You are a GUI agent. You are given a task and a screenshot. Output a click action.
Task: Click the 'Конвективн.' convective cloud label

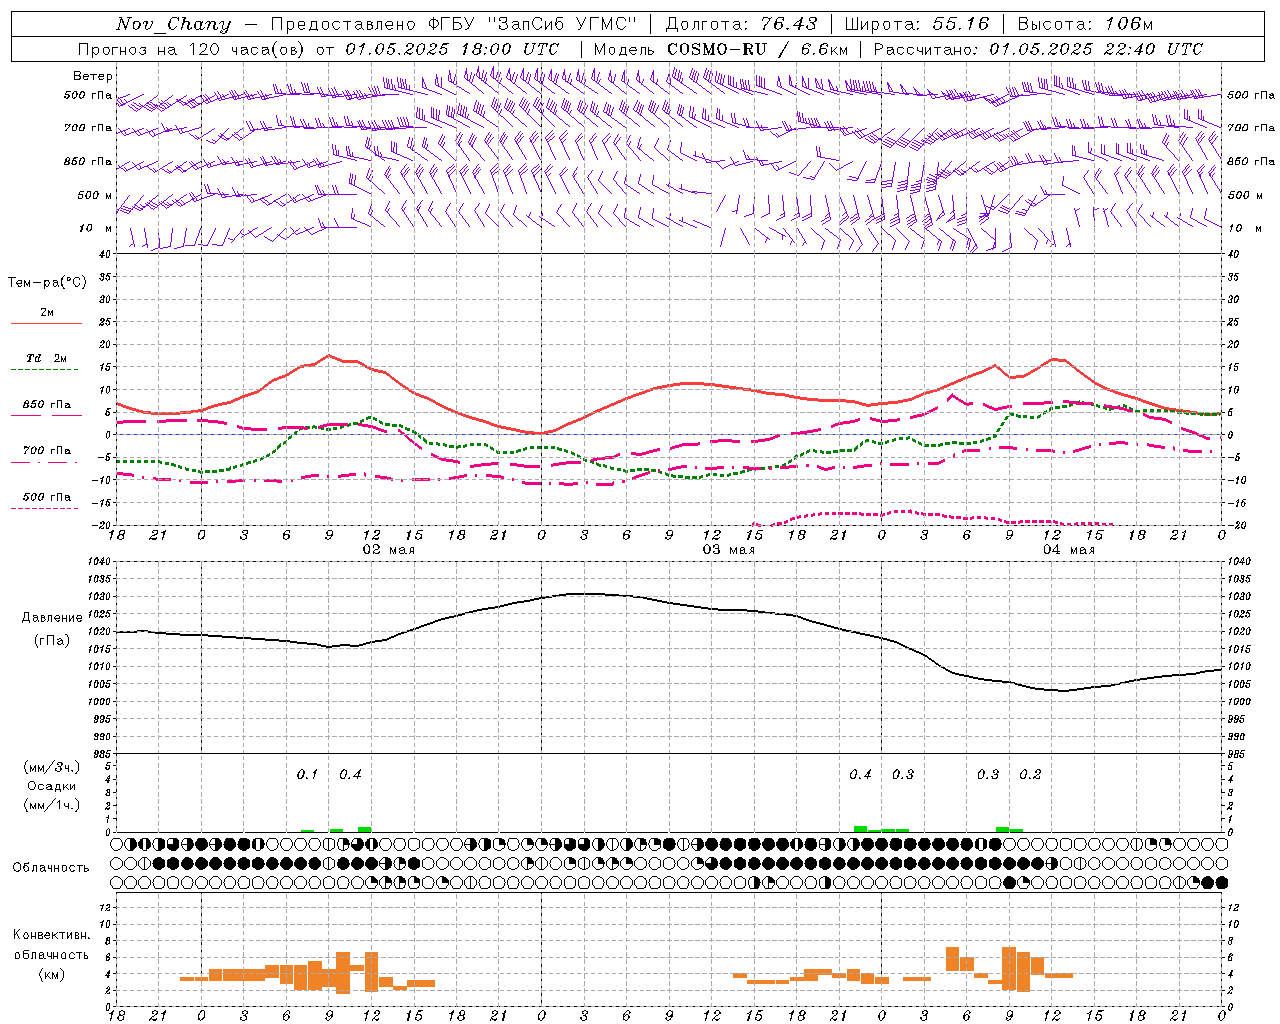tap(51, 935)
